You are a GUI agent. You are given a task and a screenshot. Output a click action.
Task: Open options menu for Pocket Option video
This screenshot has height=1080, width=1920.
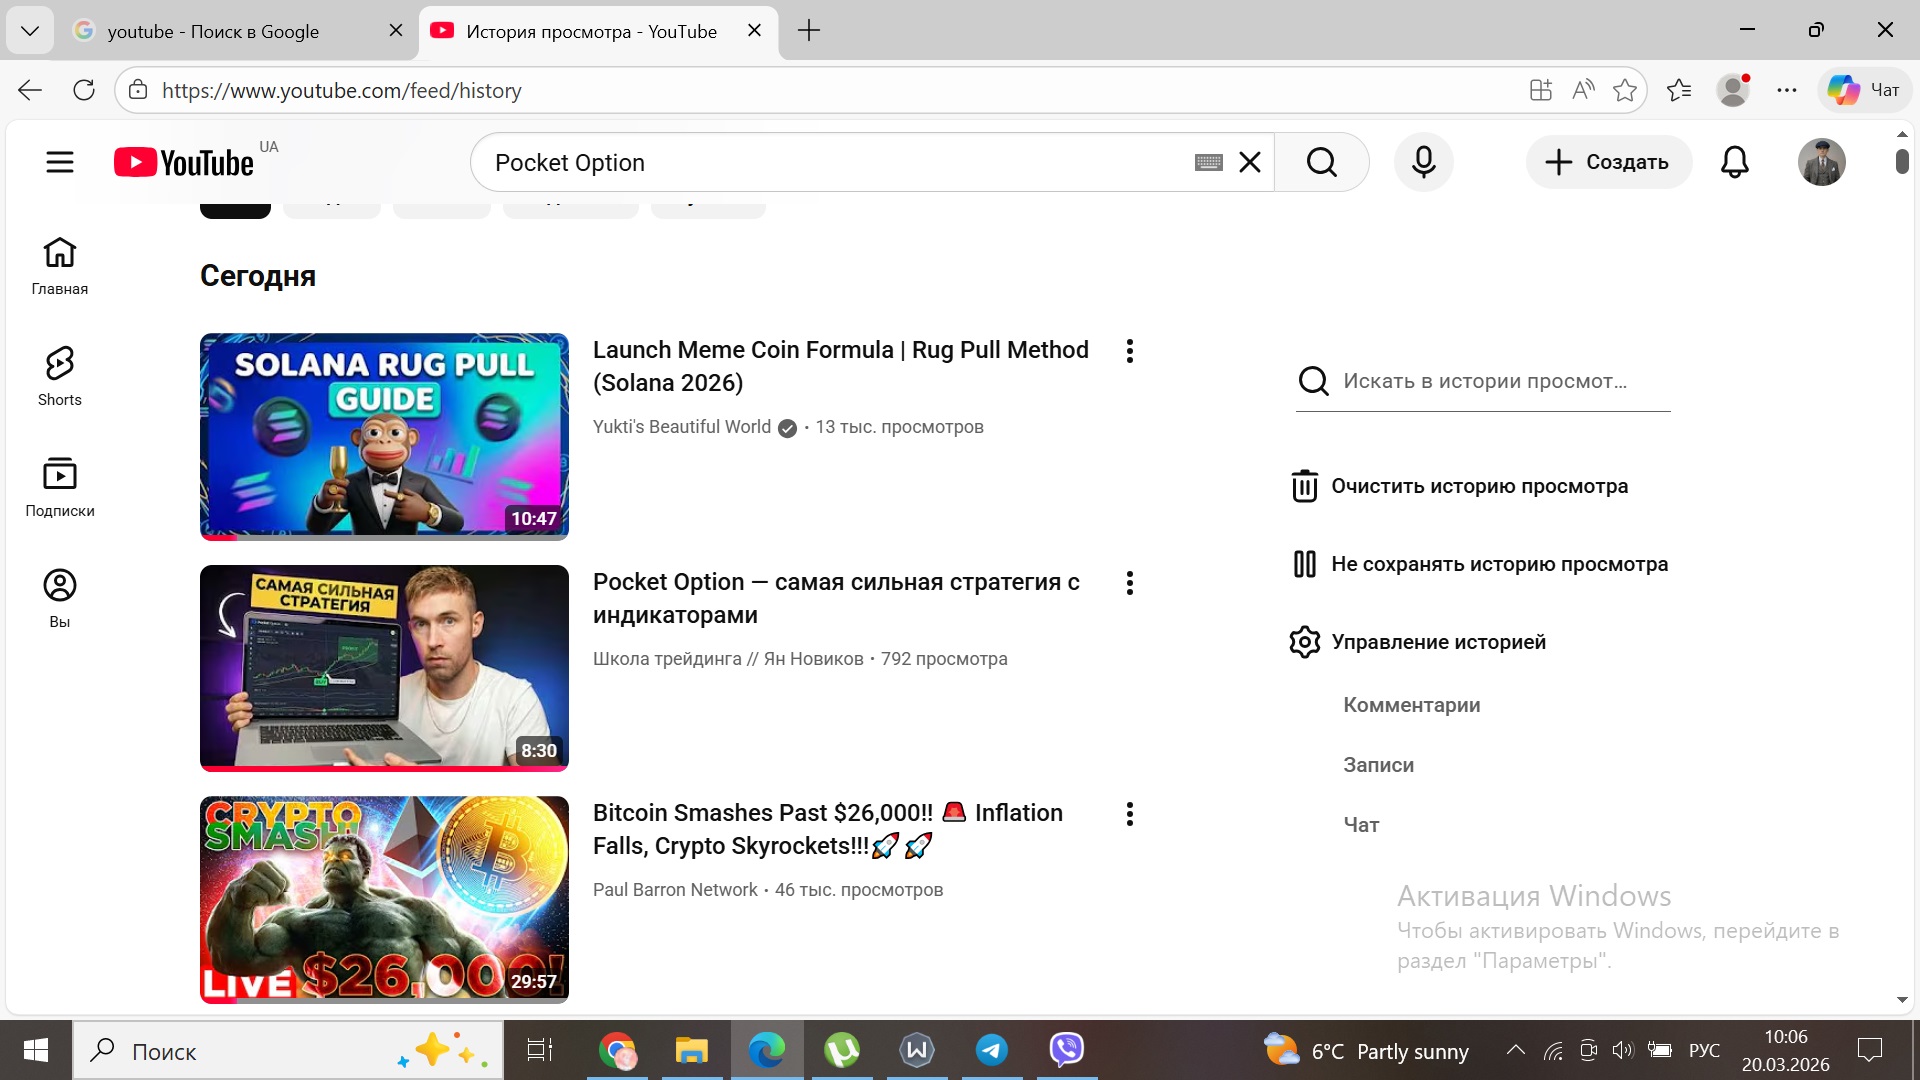[1129, 583]
